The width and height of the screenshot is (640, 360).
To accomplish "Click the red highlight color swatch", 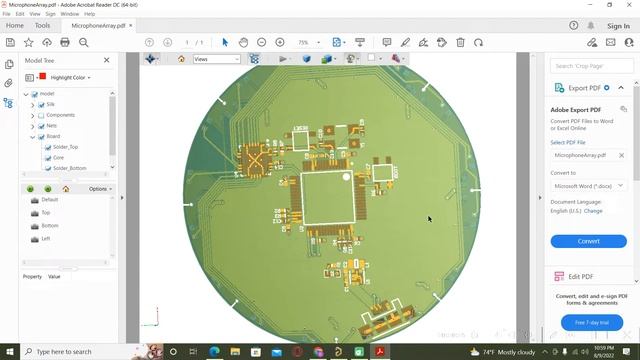I will click(42, 76).
